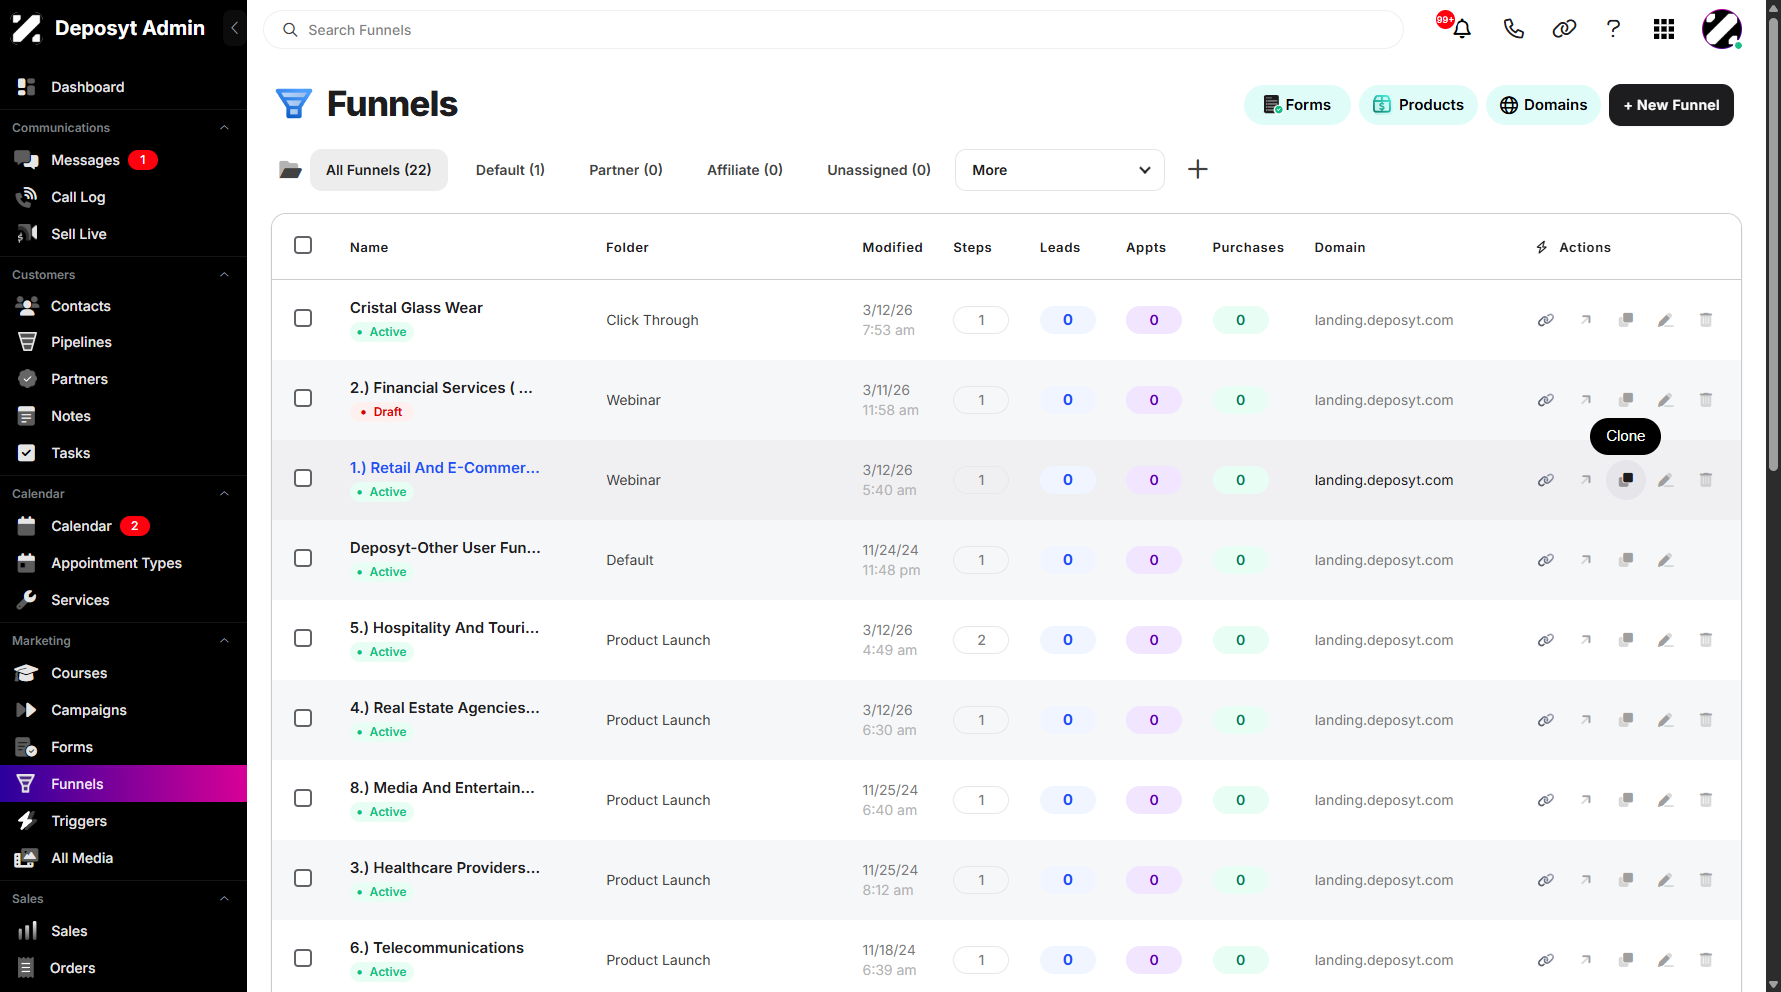Edit the Financial Services funnel with pencil icon
This screenshot has height=992, width=1781.
coord(1665,400)
